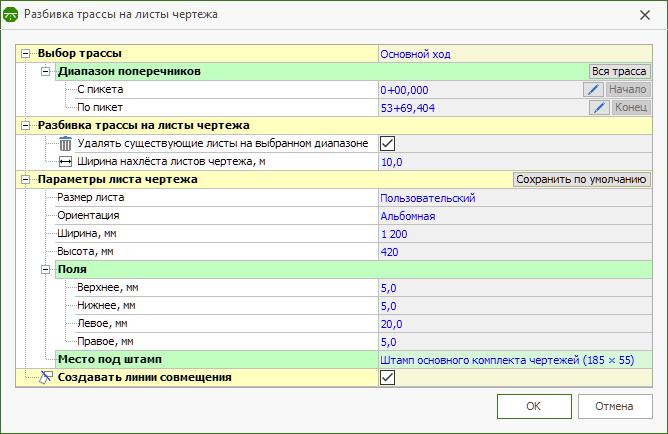Collapse the Параметры листа чертежа section

tap(26, 180)
